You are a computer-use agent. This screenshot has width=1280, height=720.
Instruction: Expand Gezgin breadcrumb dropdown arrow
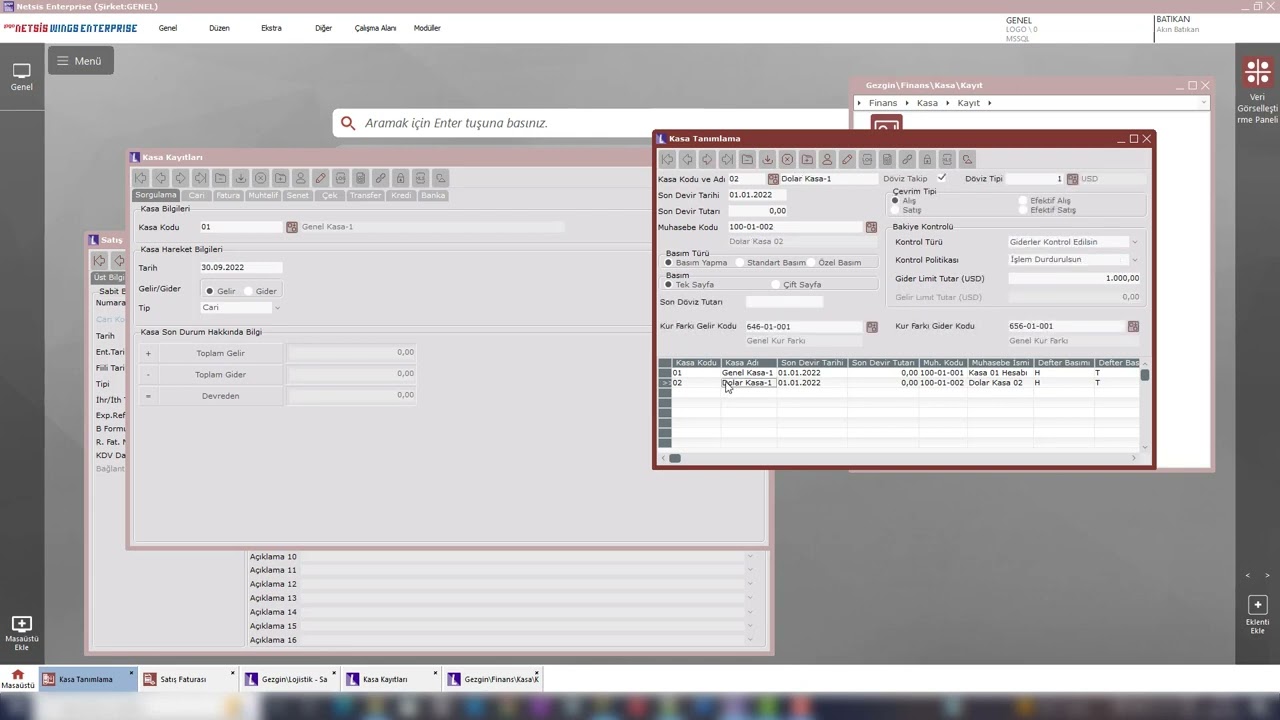tap(1203, 103)
